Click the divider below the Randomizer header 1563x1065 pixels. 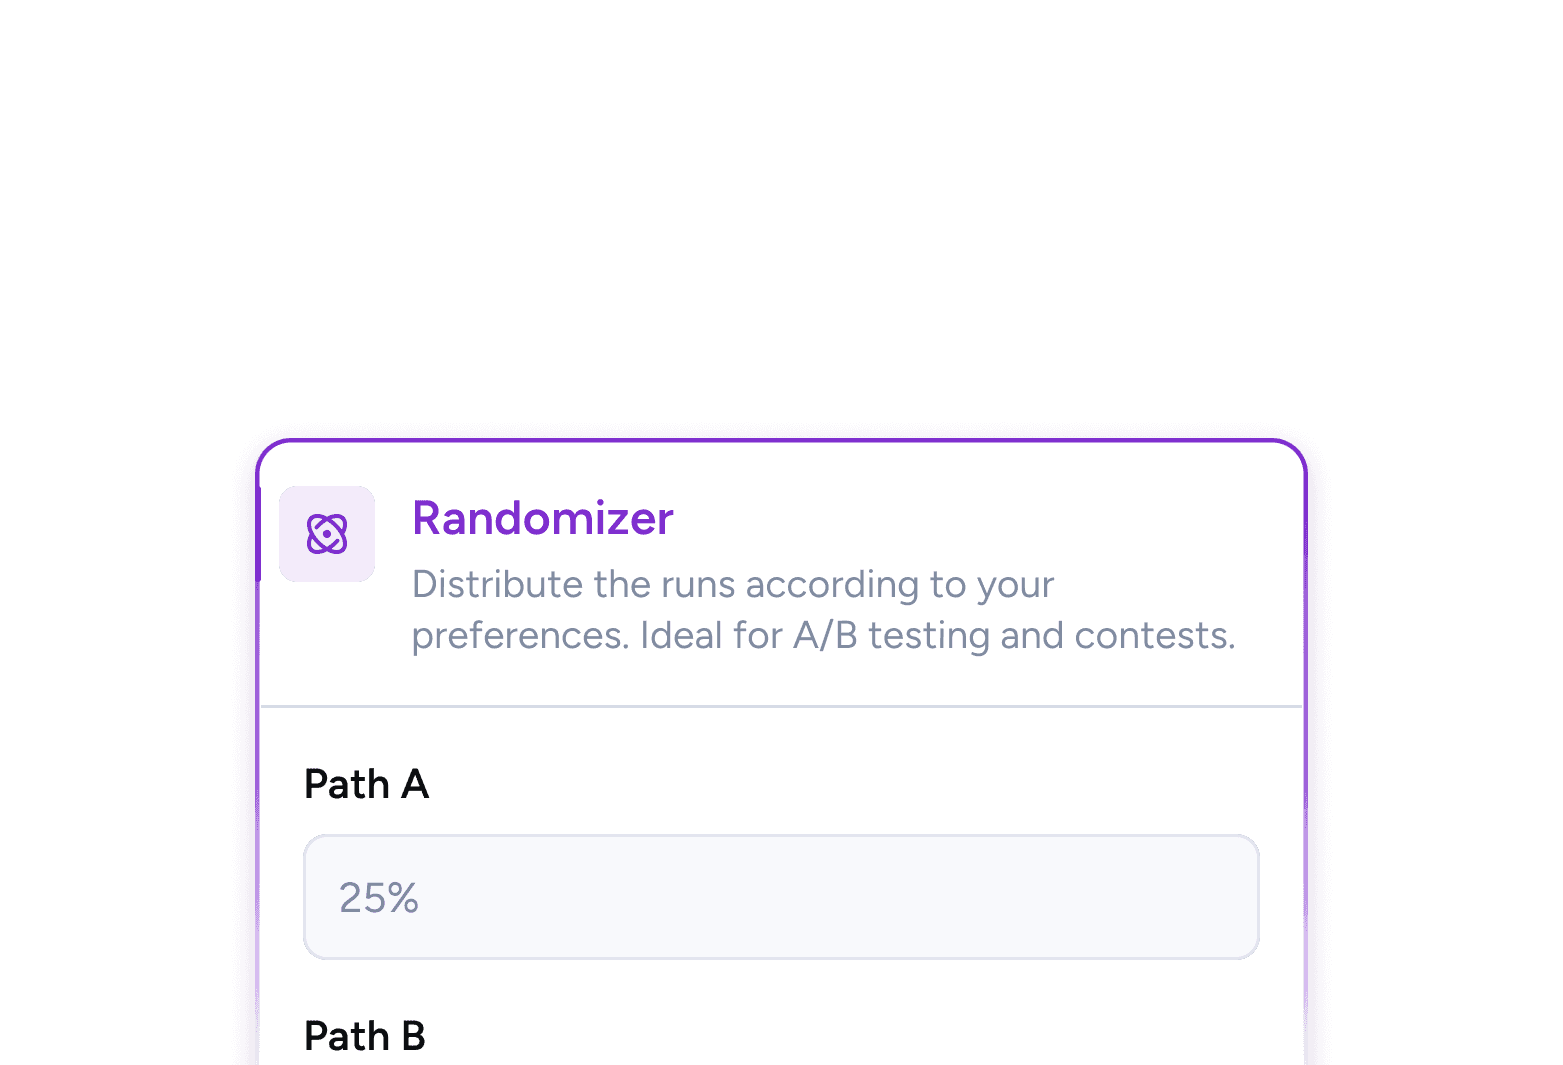[x=780, y=706]
